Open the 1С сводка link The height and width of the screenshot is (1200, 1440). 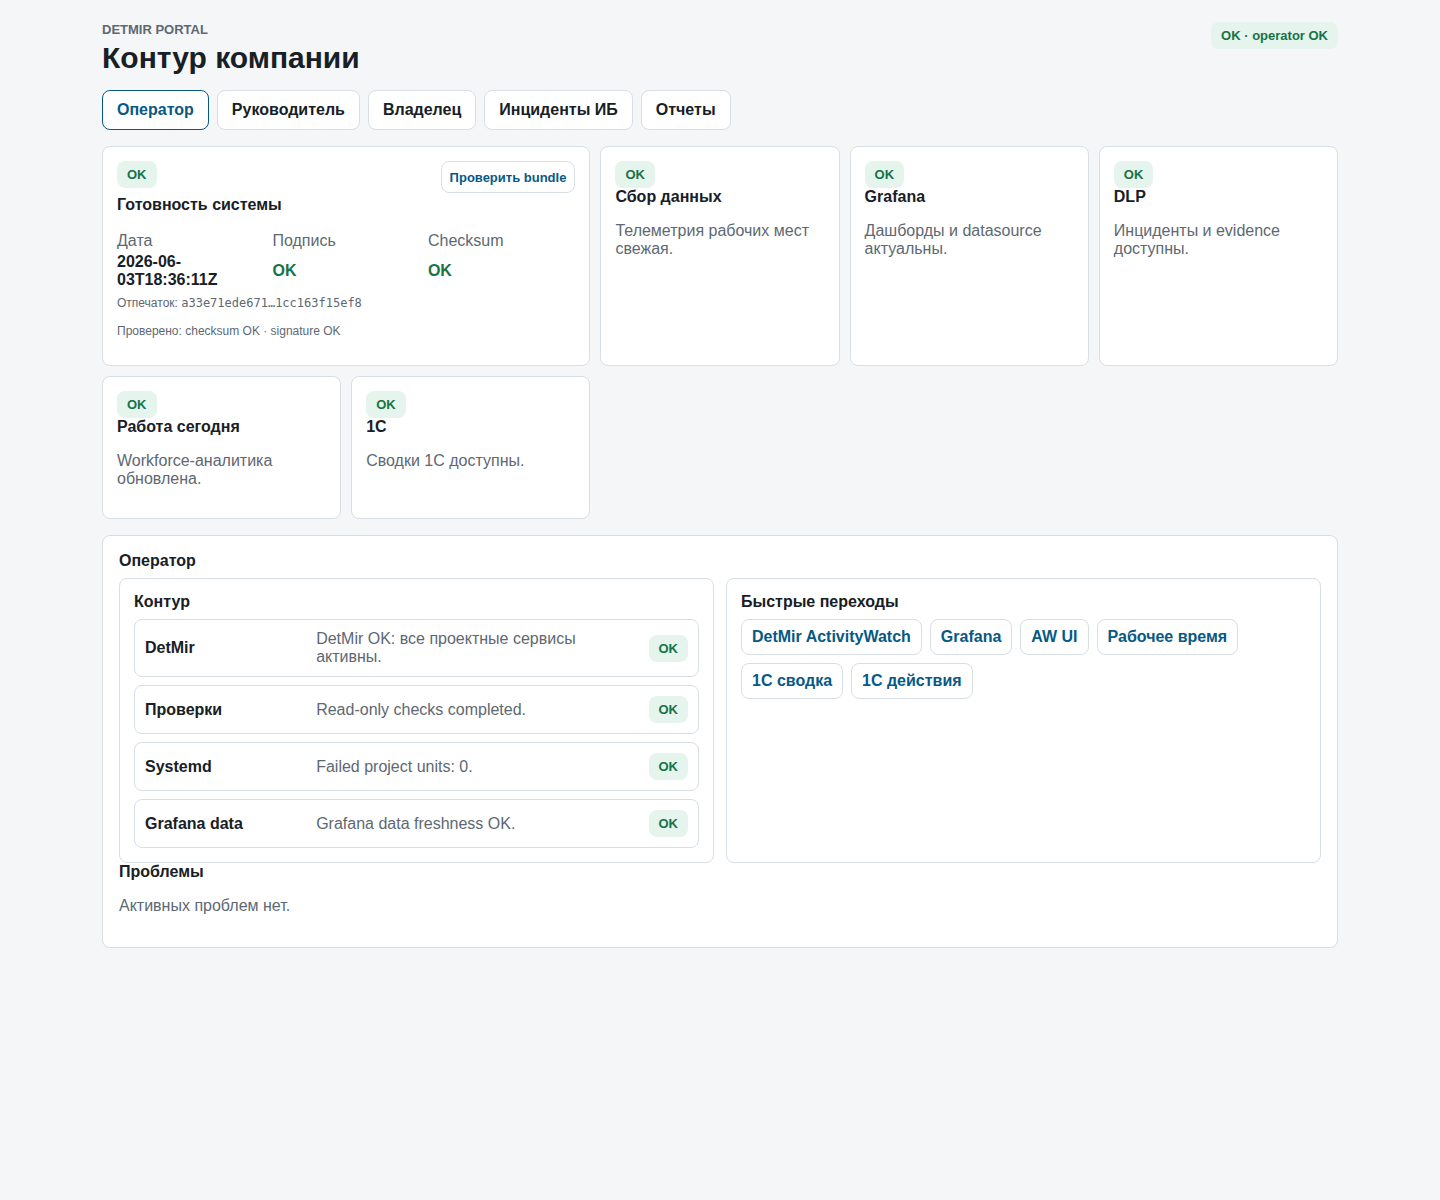coord(792,681)
